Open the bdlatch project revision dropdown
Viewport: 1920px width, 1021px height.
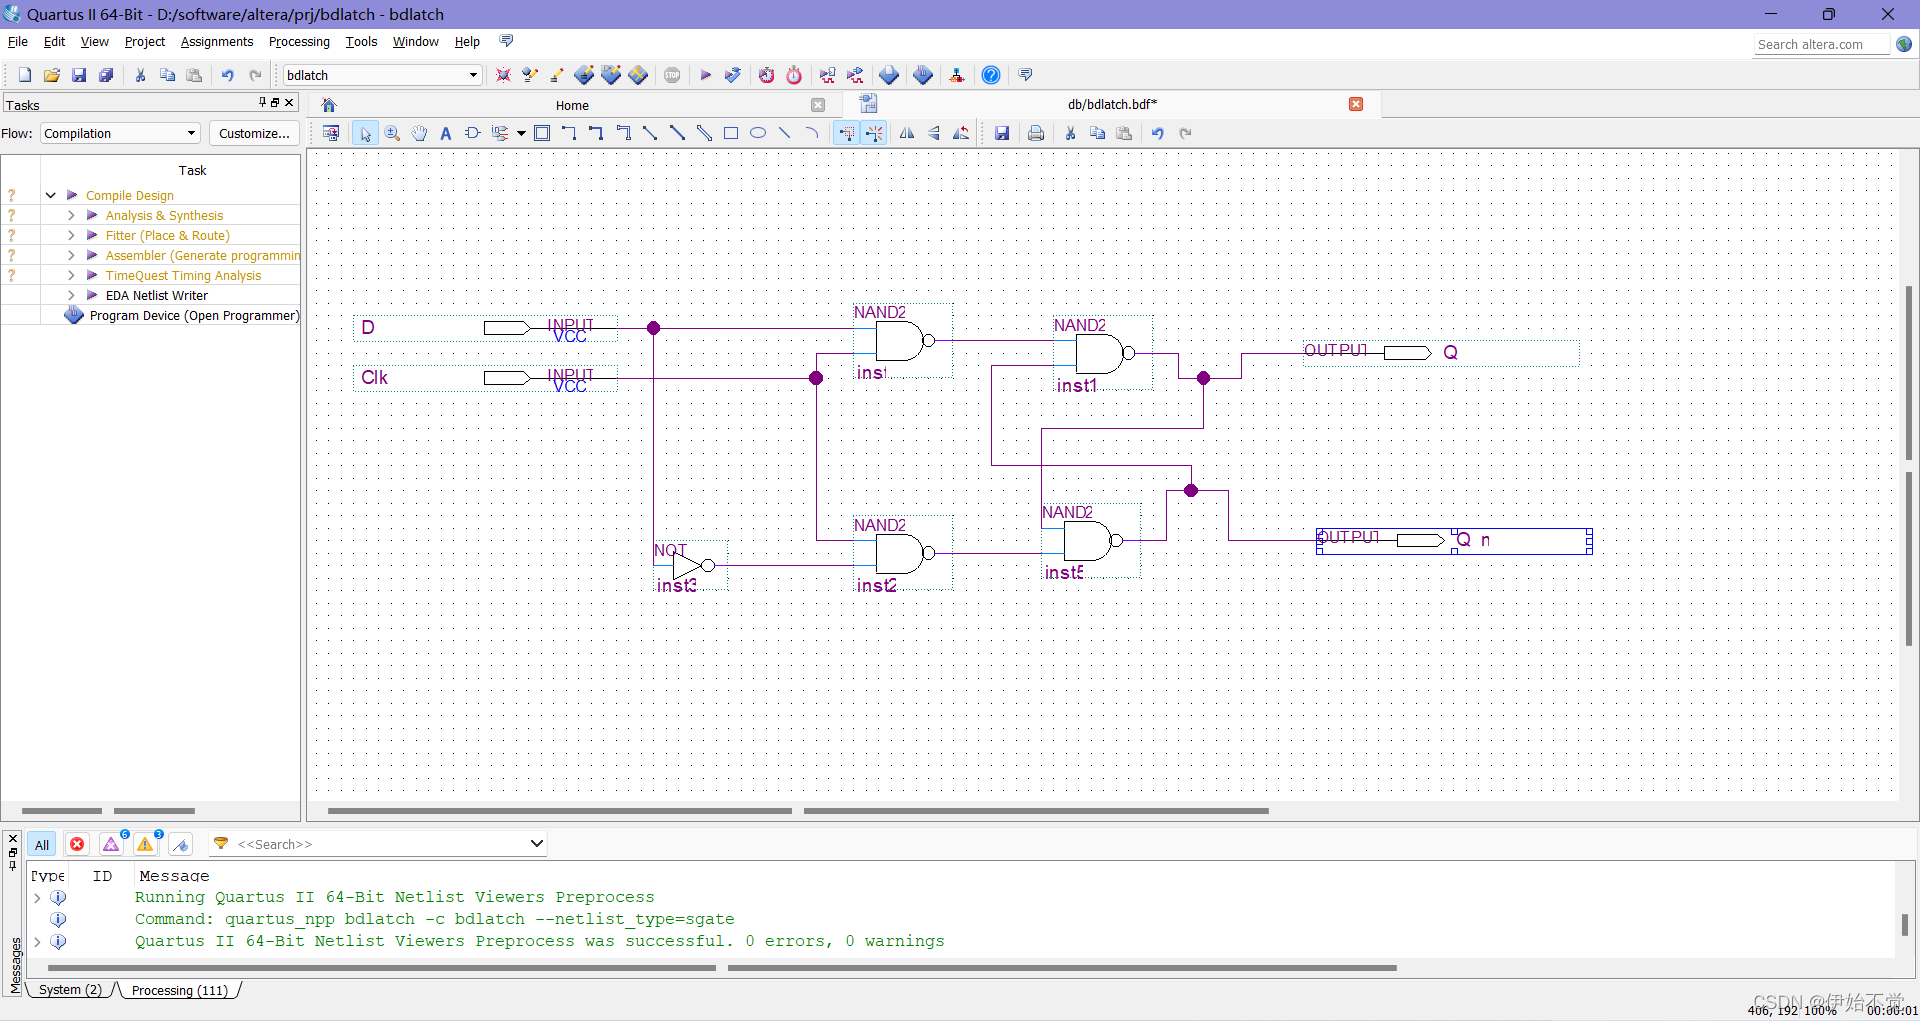click(382, 75)
